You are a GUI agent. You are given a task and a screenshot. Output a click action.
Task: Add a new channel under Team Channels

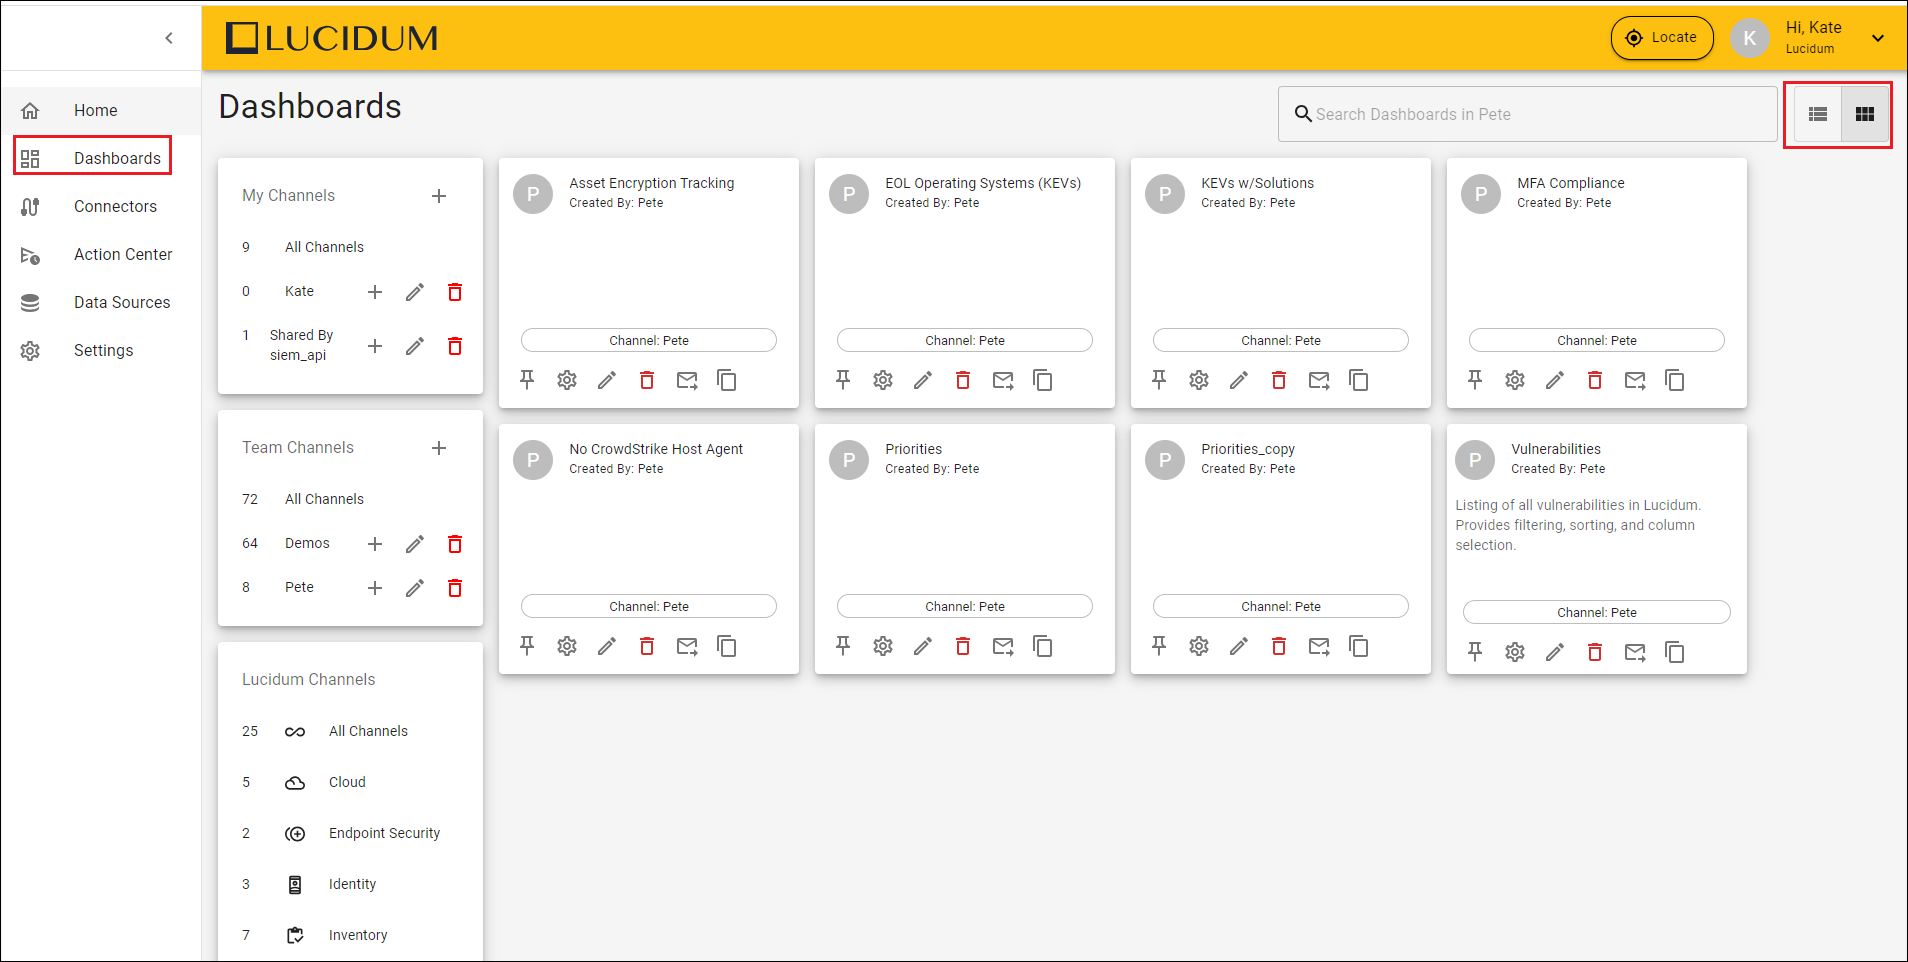tap(439, 448)
